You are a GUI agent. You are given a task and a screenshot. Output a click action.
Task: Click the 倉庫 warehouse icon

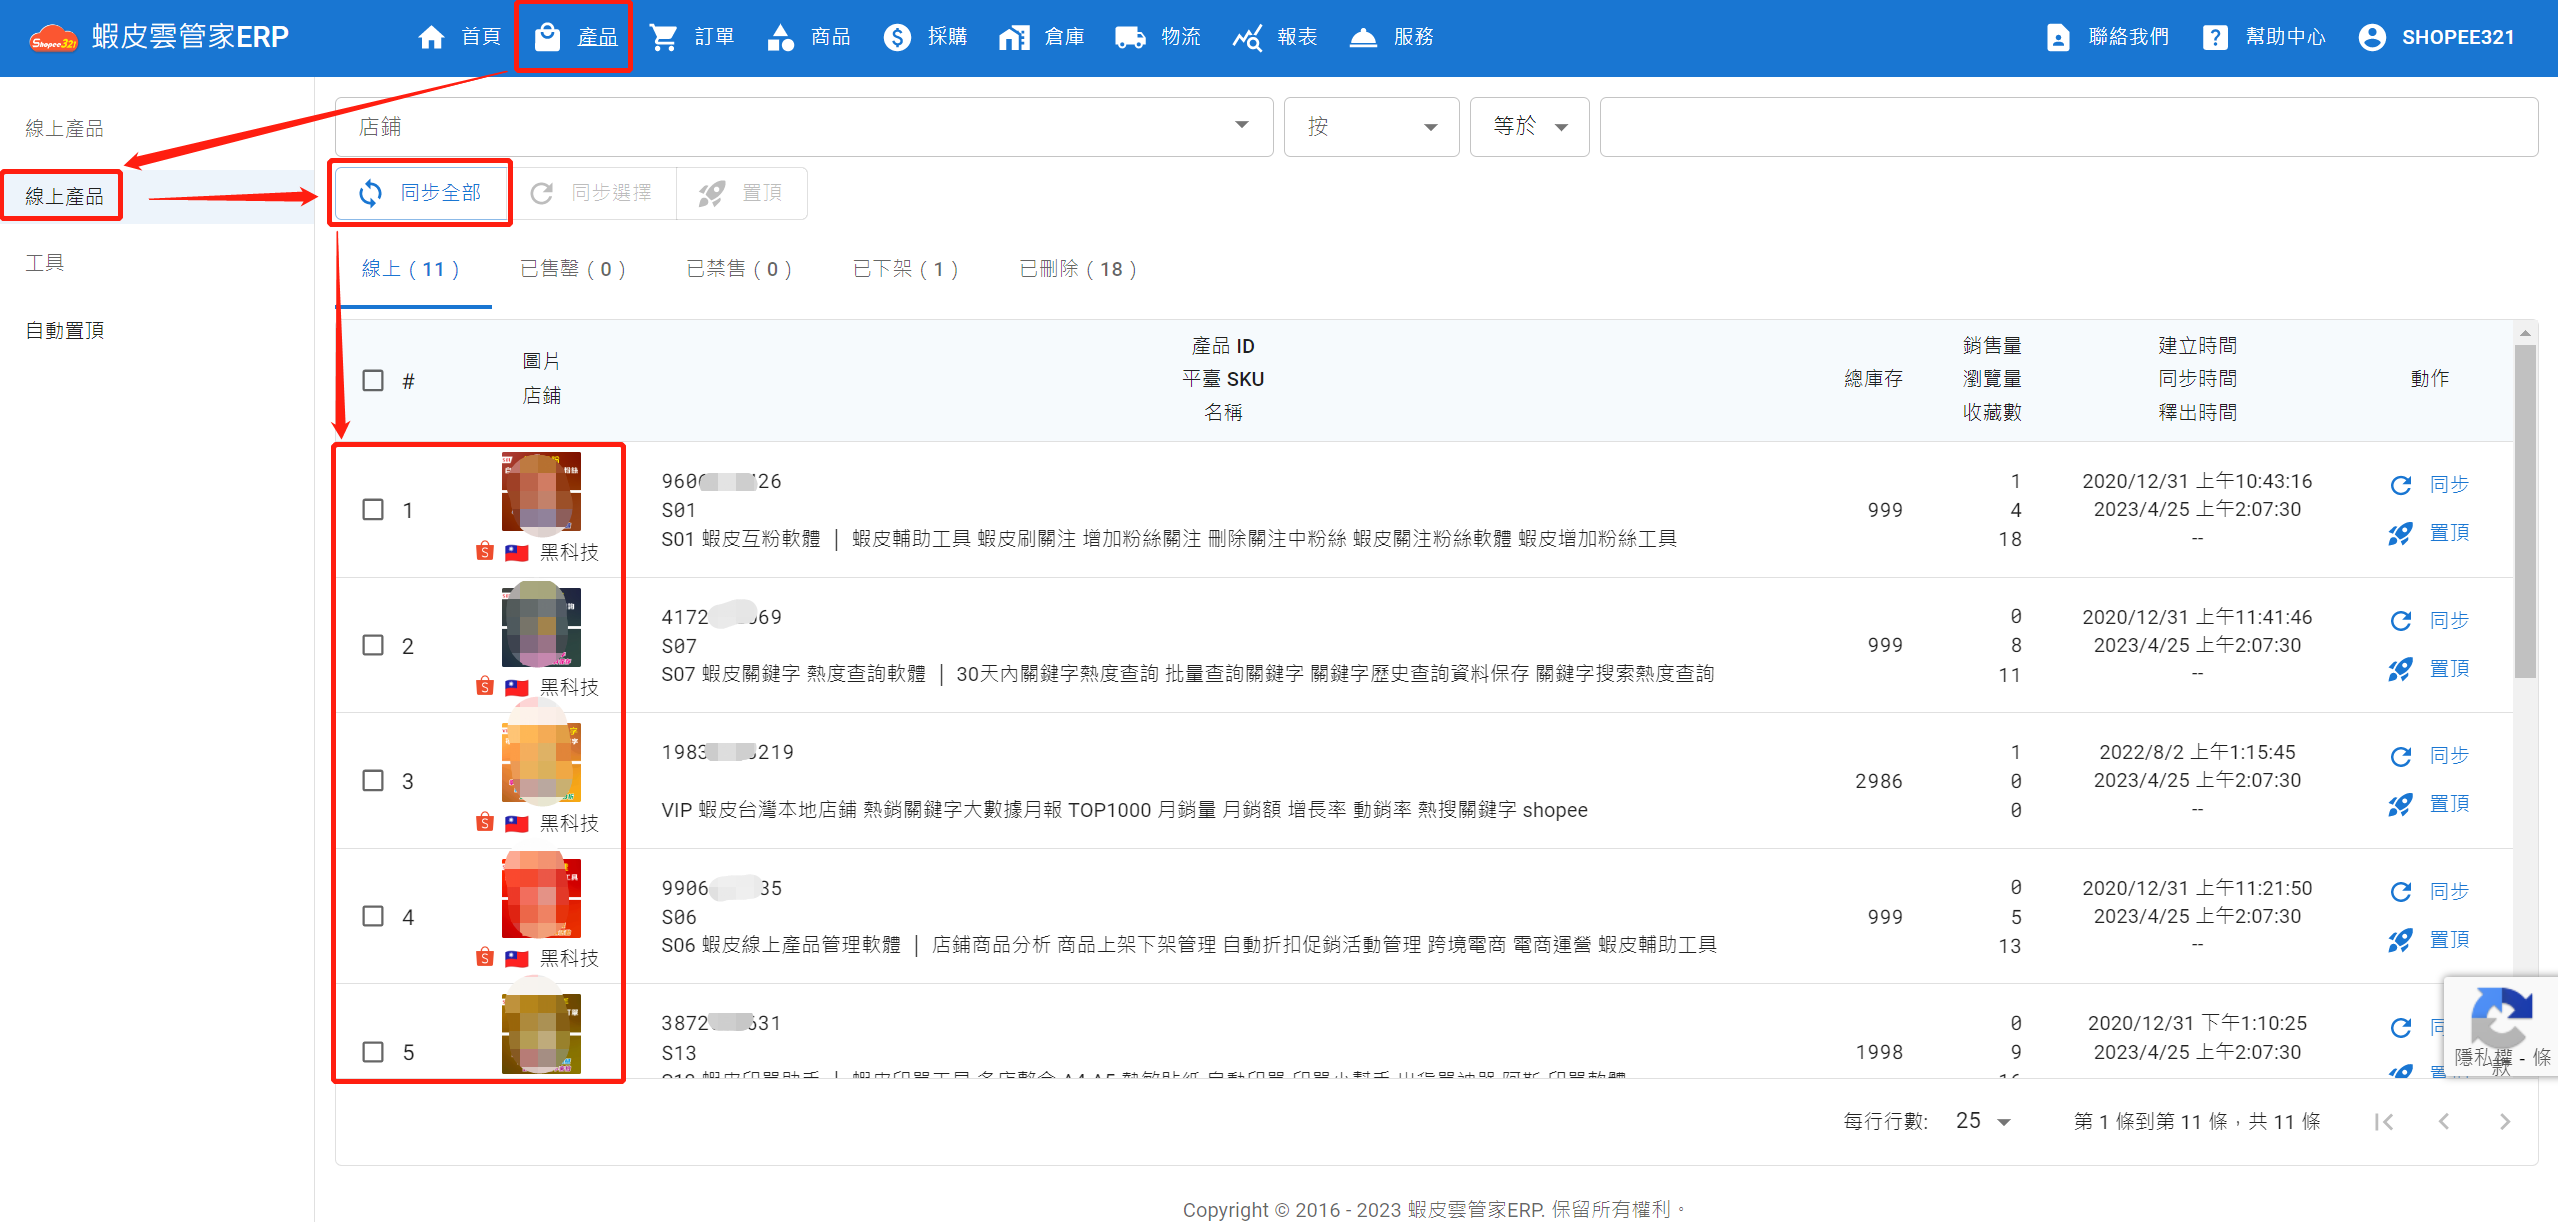coord(1013,37)
